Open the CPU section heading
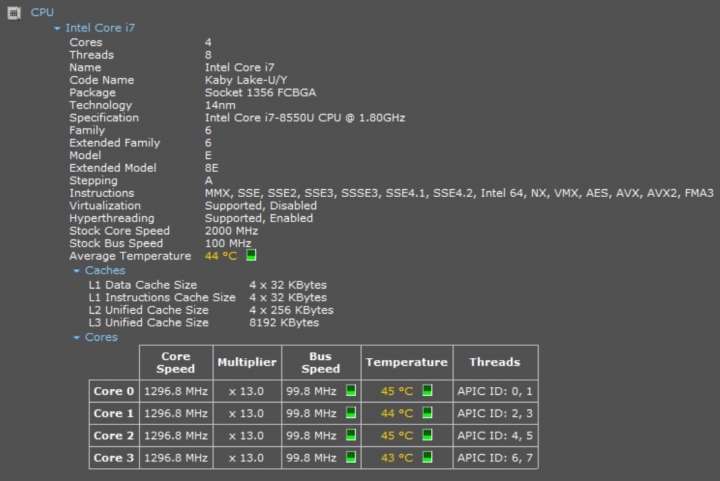This screenshot has height=481, width=720. 42,12
